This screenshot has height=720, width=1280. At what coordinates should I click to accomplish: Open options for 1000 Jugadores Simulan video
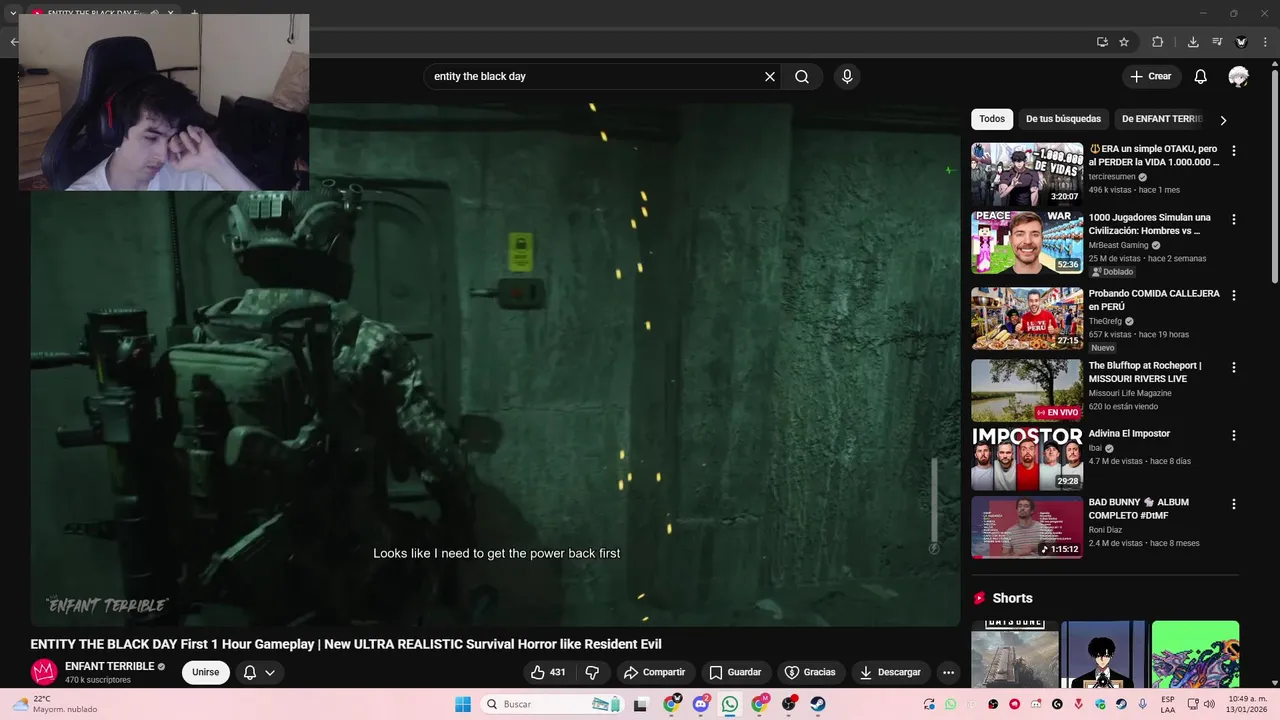[1233, 219]
